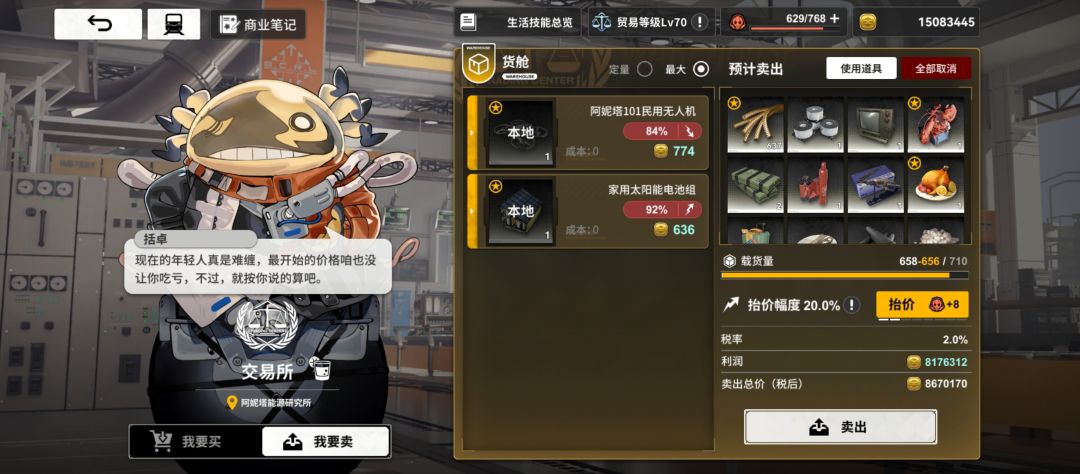Screen dimensions: 1080x474
Task: Expand arrow on 阿妮塔101民用无人机 row
Action: tap(472, 132)
